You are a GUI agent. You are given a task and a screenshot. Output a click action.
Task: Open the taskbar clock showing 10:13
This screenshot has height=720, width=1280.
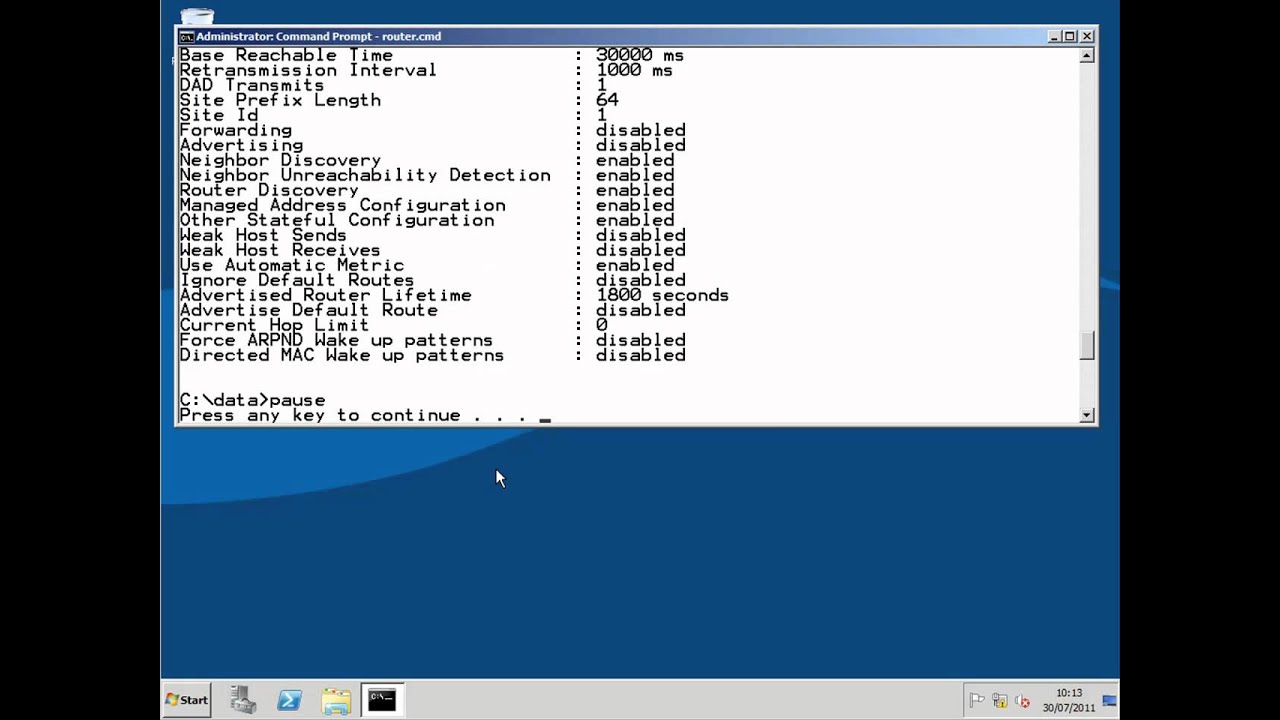point(1068,700)
